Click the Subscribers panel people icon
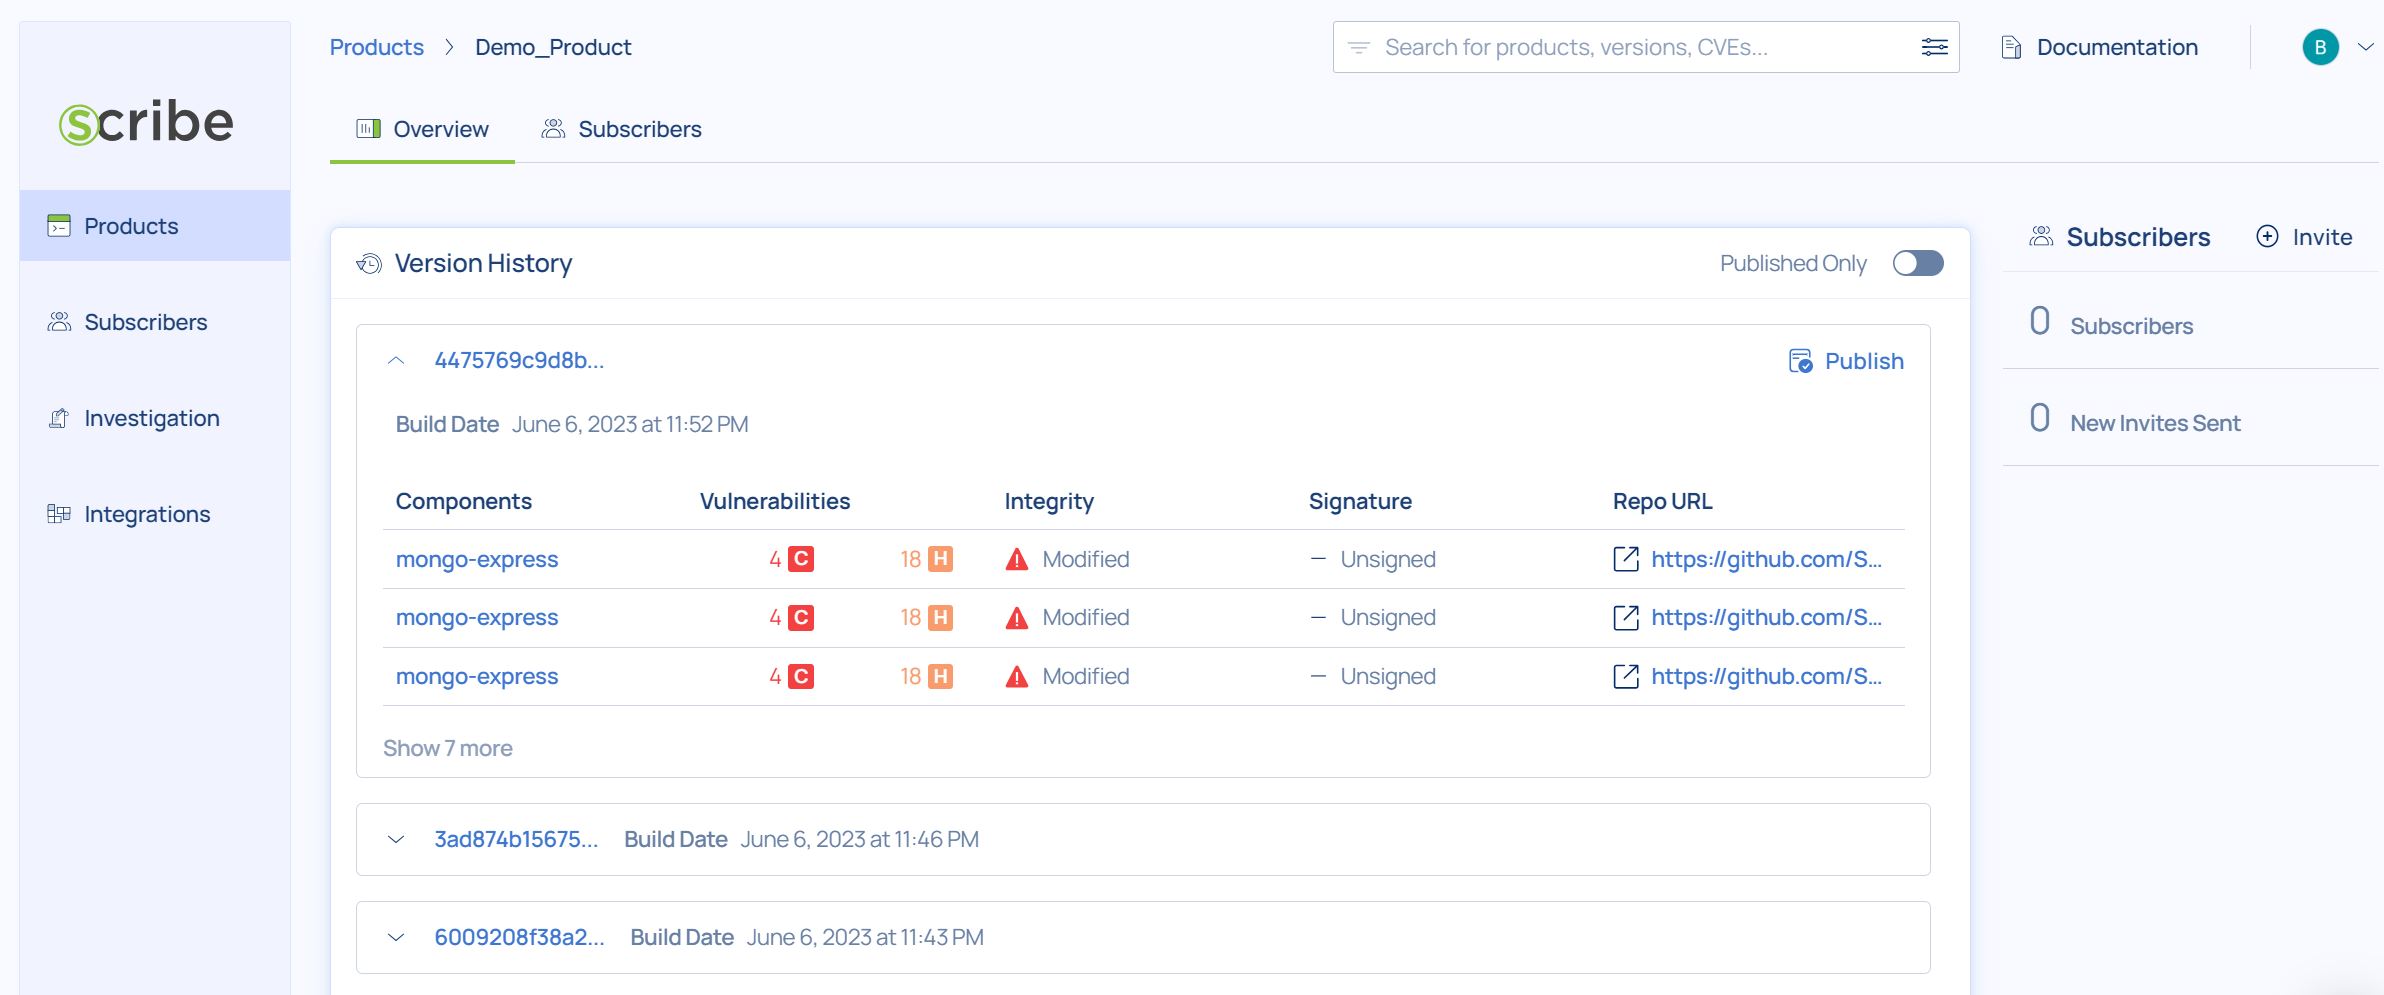This screenshot has height=995, width=2384. pyautogui.click(x=2041, y=237)
